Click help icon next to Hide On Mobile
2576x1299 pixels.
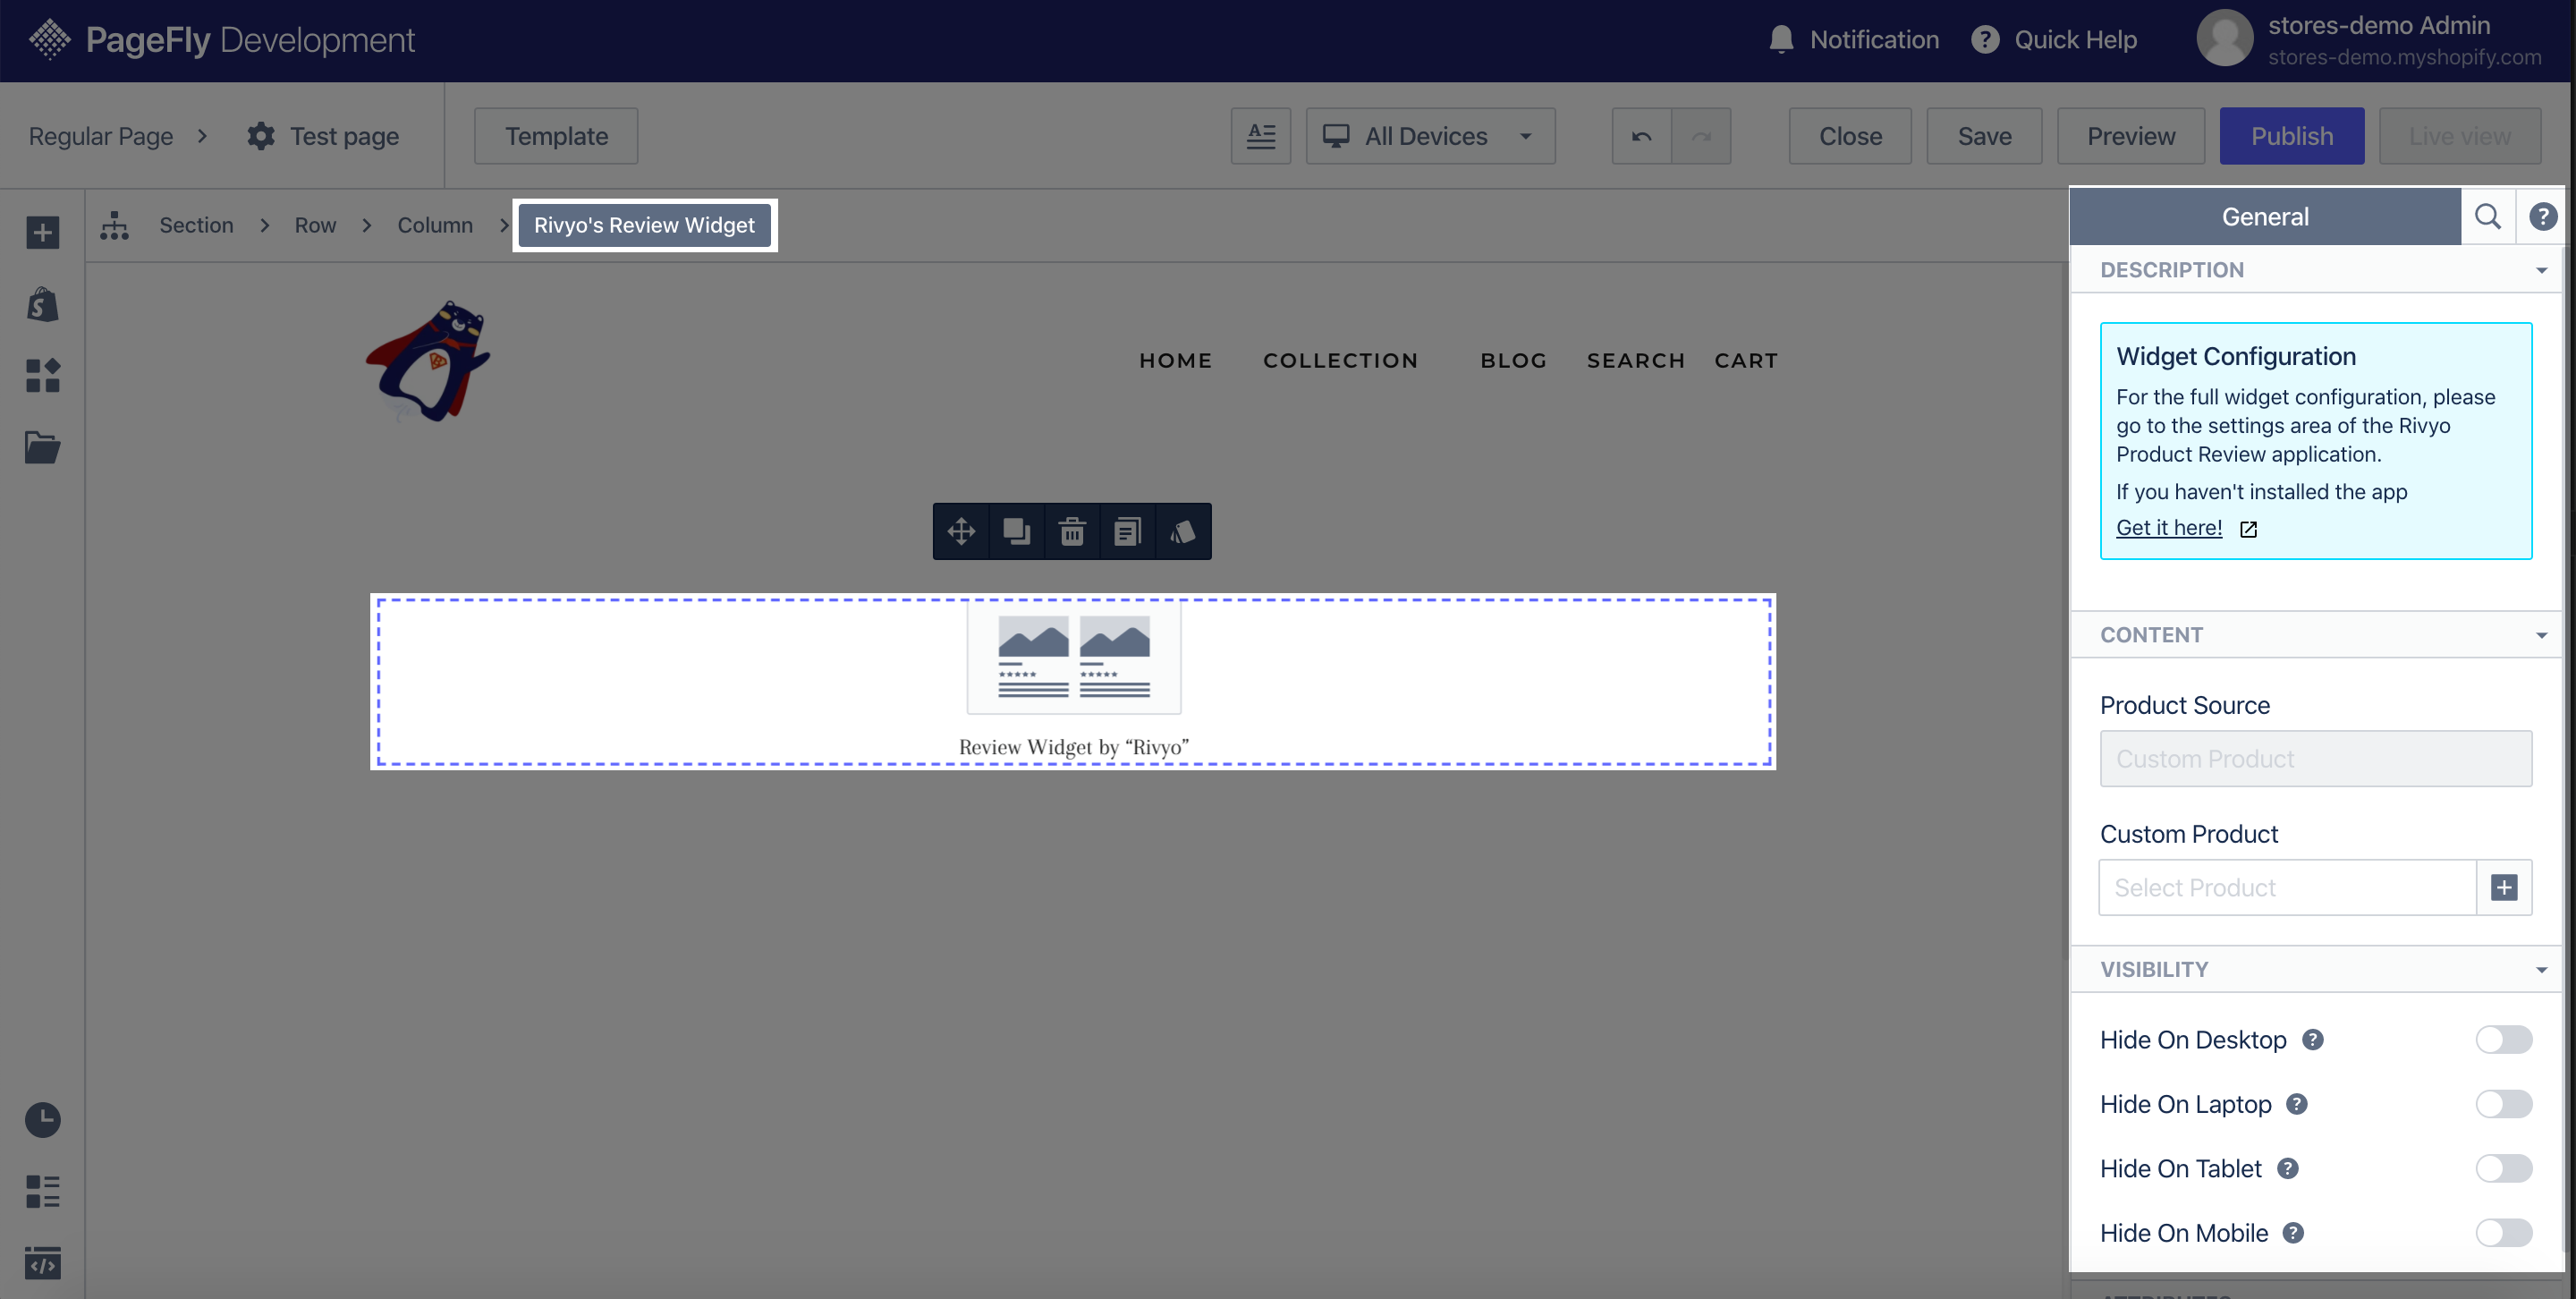2293,1233
